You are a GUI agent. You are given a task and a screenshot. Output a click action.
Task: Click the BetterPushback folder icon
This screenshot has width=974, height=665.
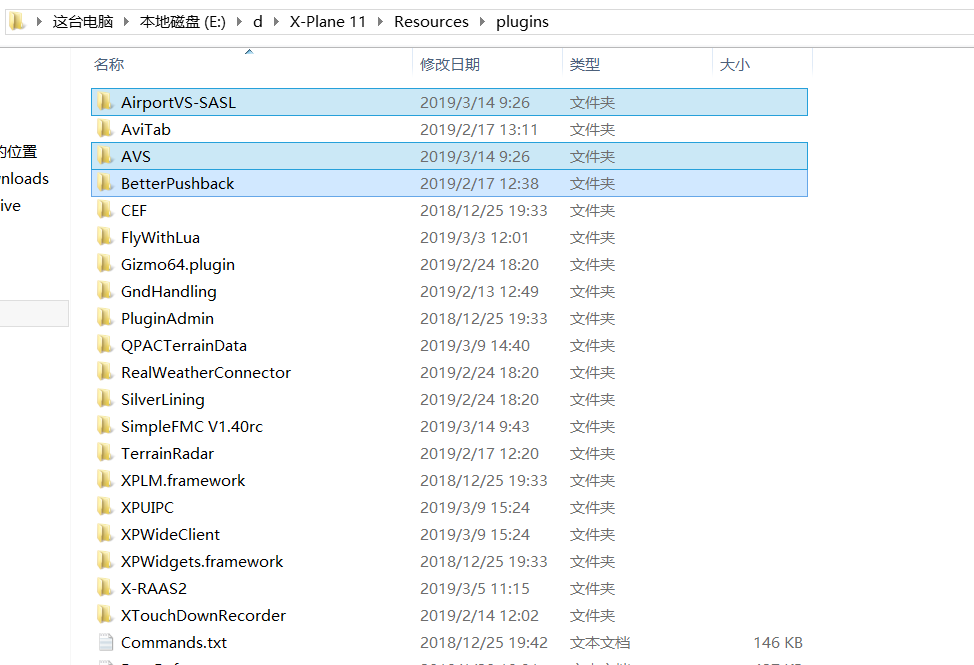click(x=105, y=183)
